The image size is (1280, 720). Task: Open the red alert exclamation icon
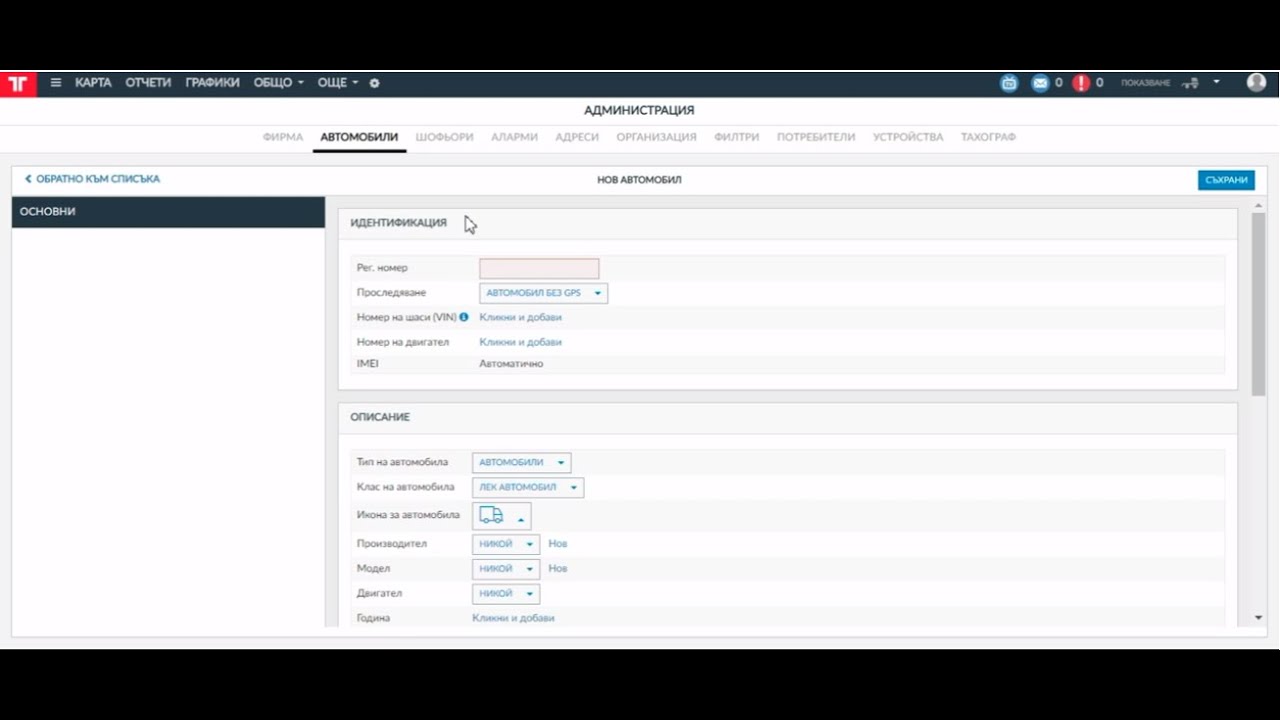[1081, 83]
